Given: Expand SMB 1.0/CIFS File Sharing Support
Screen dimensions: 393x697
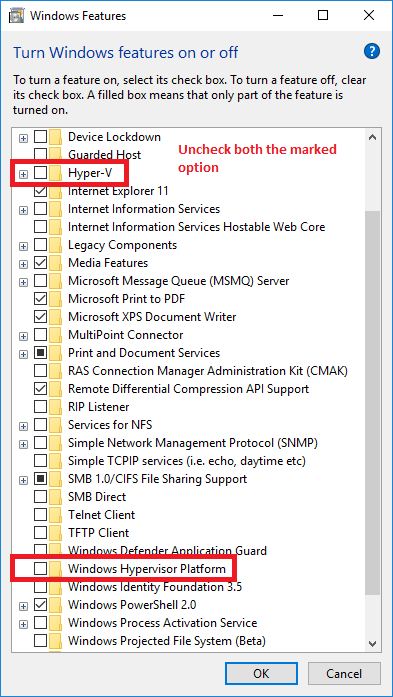Looking at the screenshot, I should coord(23,480).
